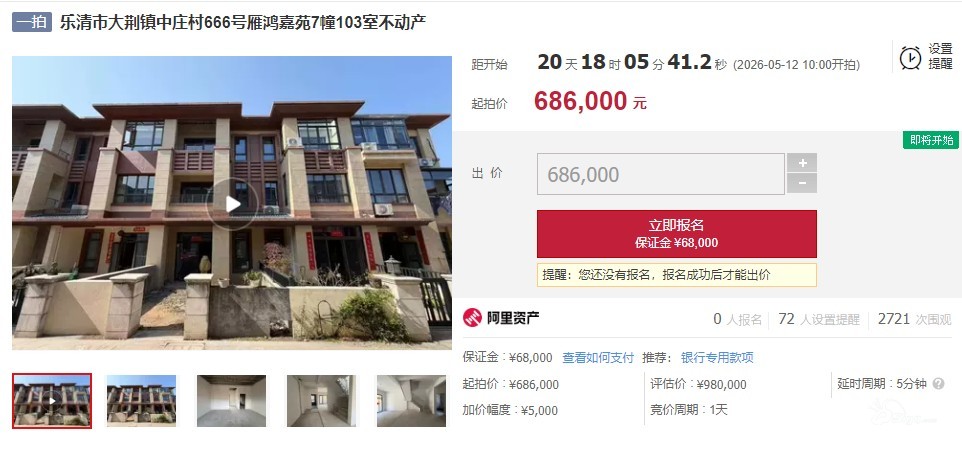
Task: Select the fourth interior staircase thumbnail
Action: [321, 401]
